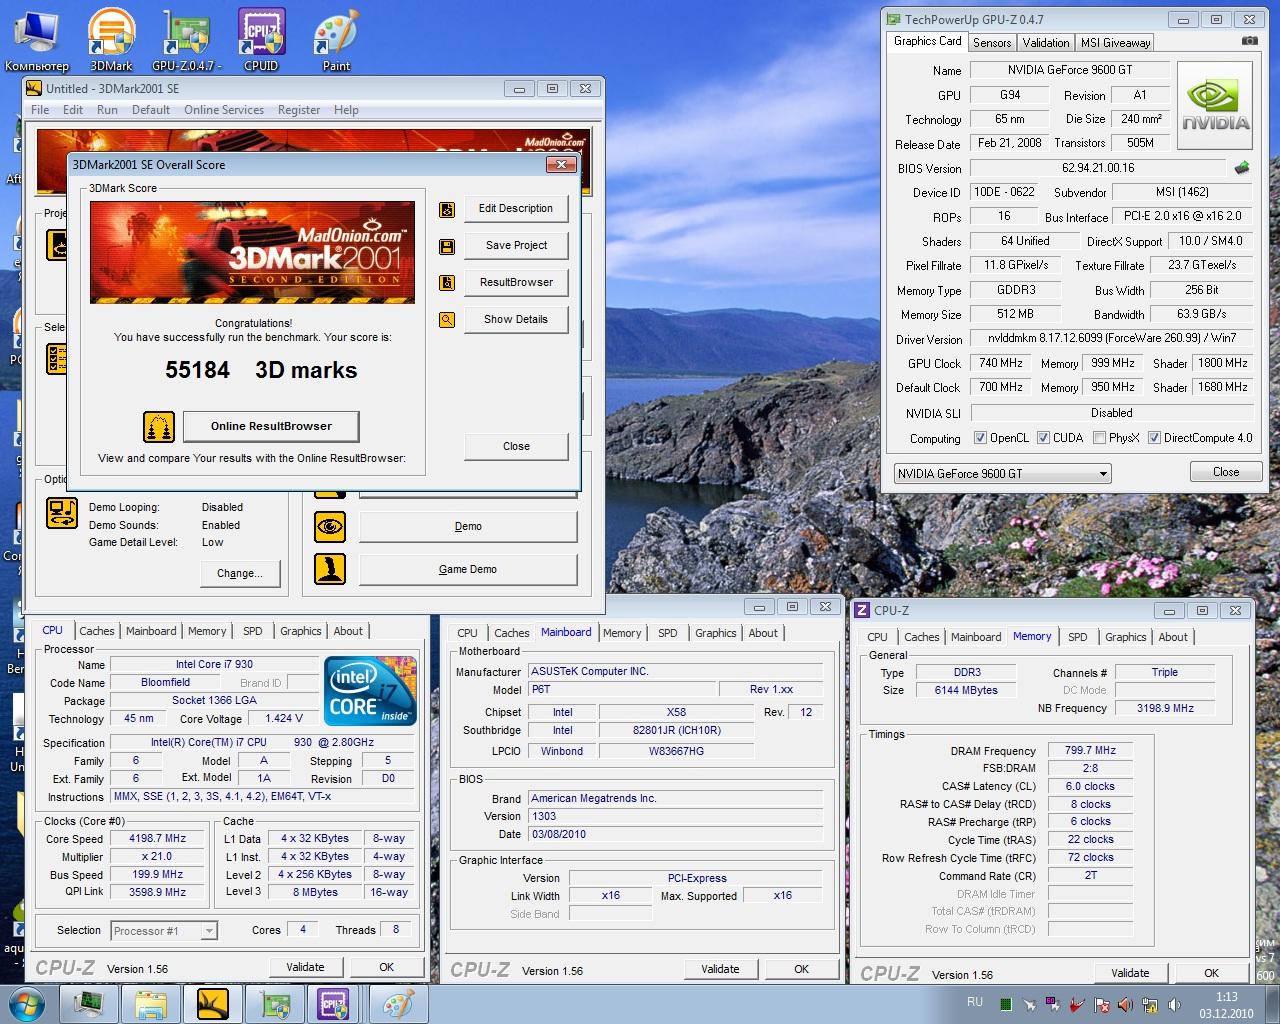Screen dimensions: 1280x1024
Task: Click the Change... button in Options
Action: point(240,574)
